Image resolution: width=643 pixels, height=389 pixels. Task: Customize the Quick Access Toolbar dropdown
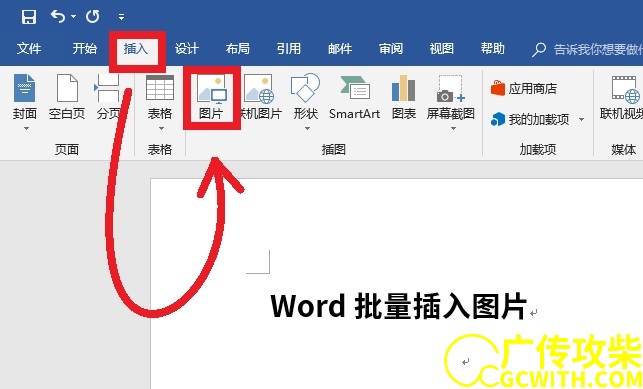121,17
